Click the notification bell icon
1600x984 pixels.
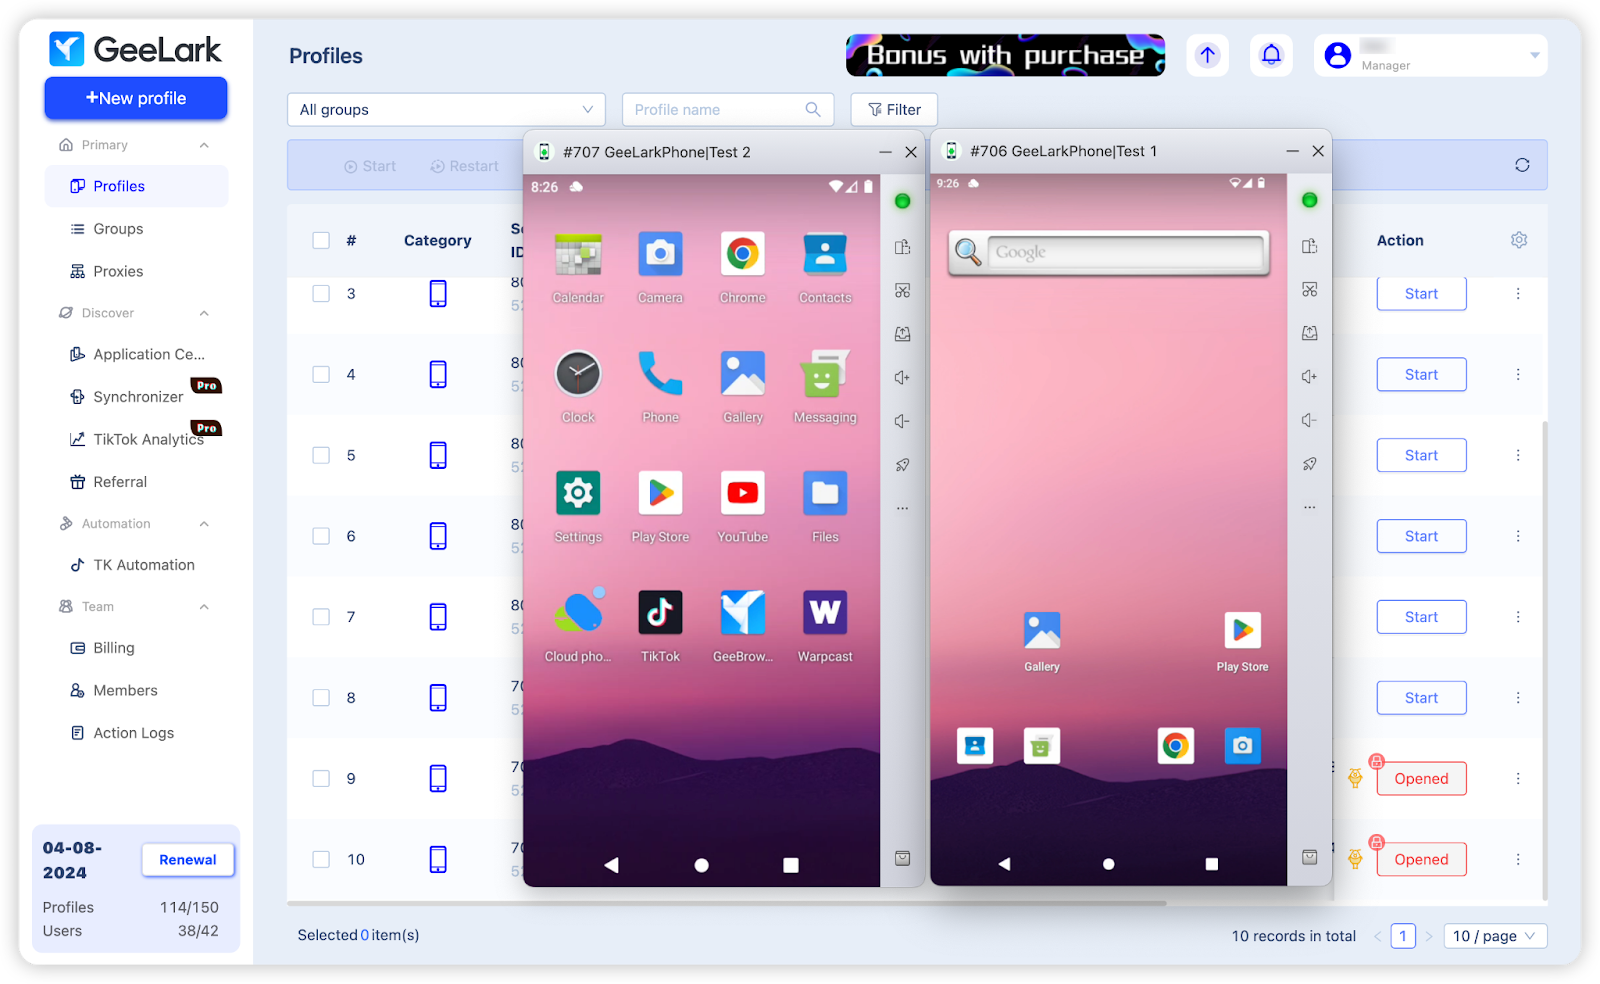pos(1271,55)
